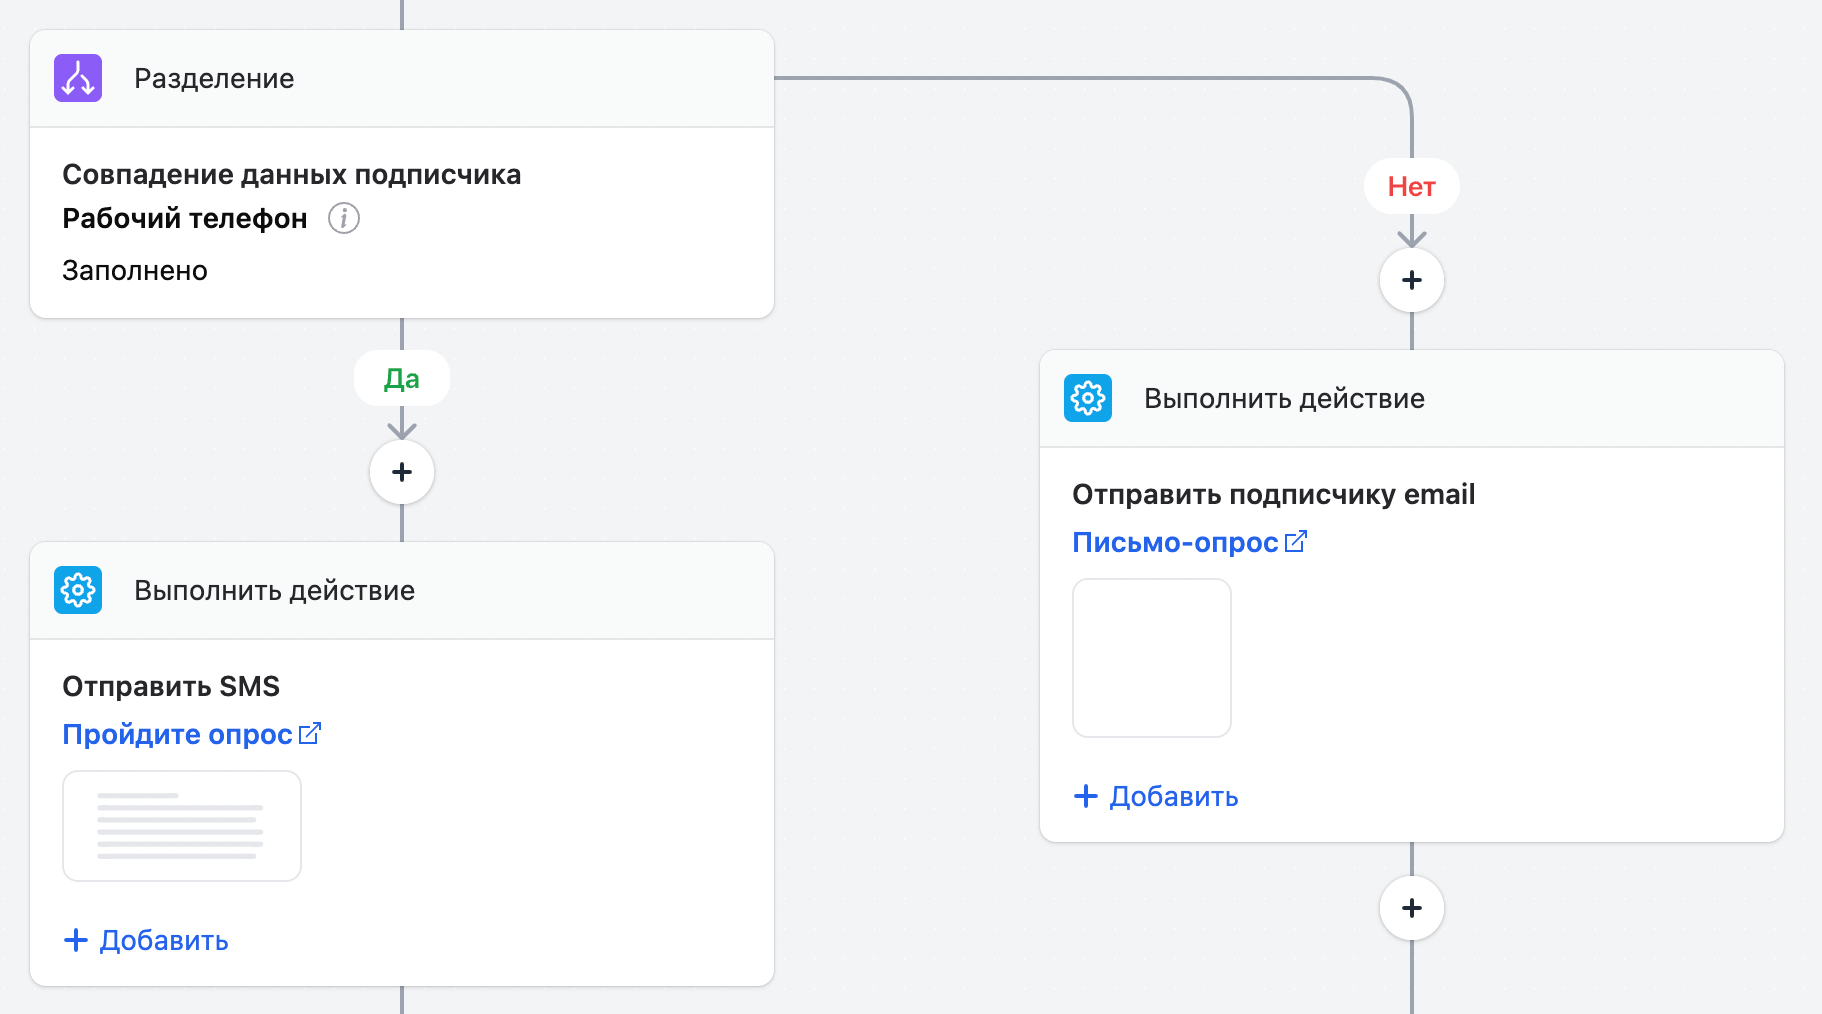Viewport: 1822px width, 1014px height.
Task: Select the Разделение block header
Action: [402, 78]
